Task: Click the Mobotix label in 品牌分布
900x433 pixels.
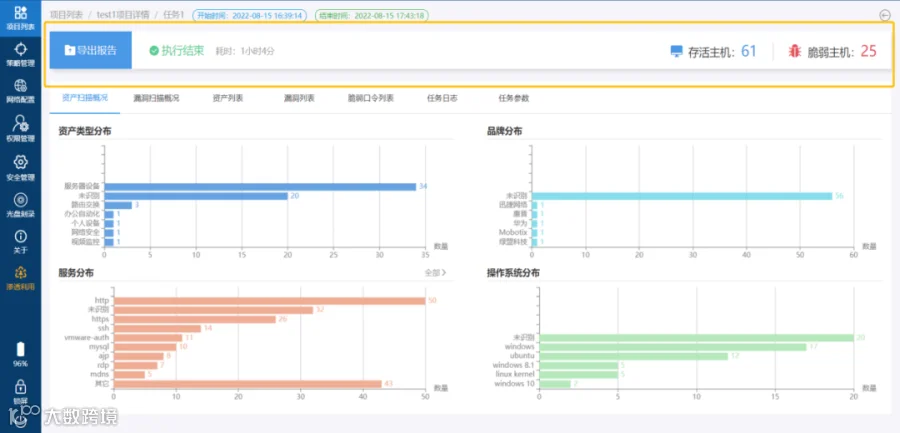Action: point(513,232)
